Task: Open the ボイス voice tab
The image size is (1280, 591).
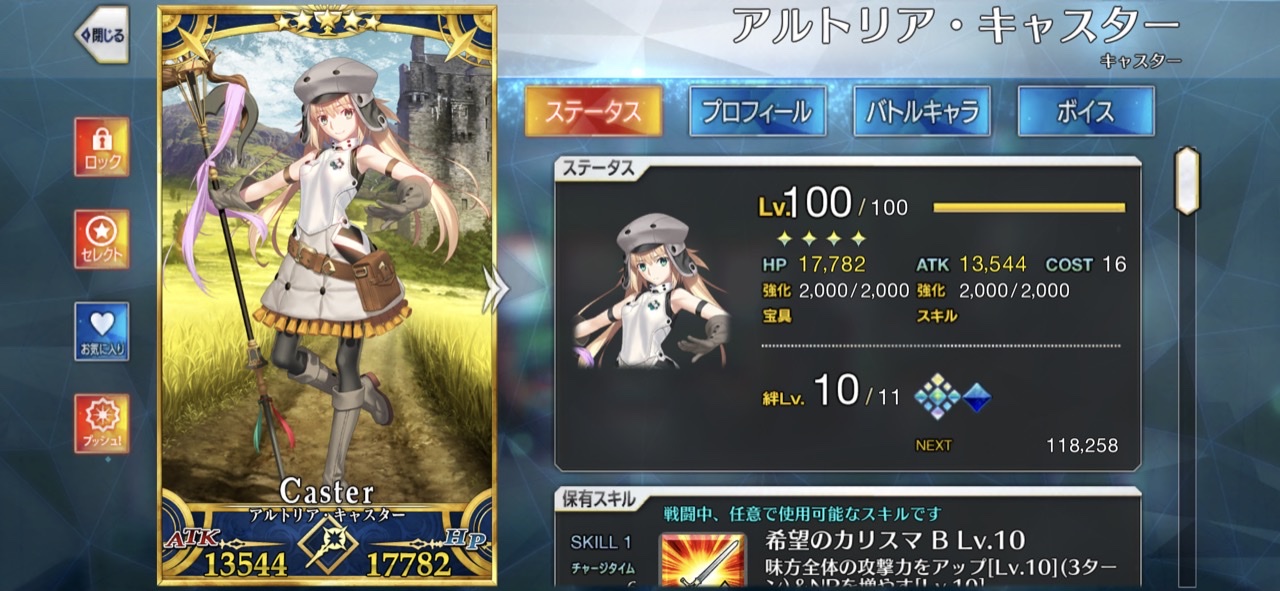Action: click(1086, 111)
